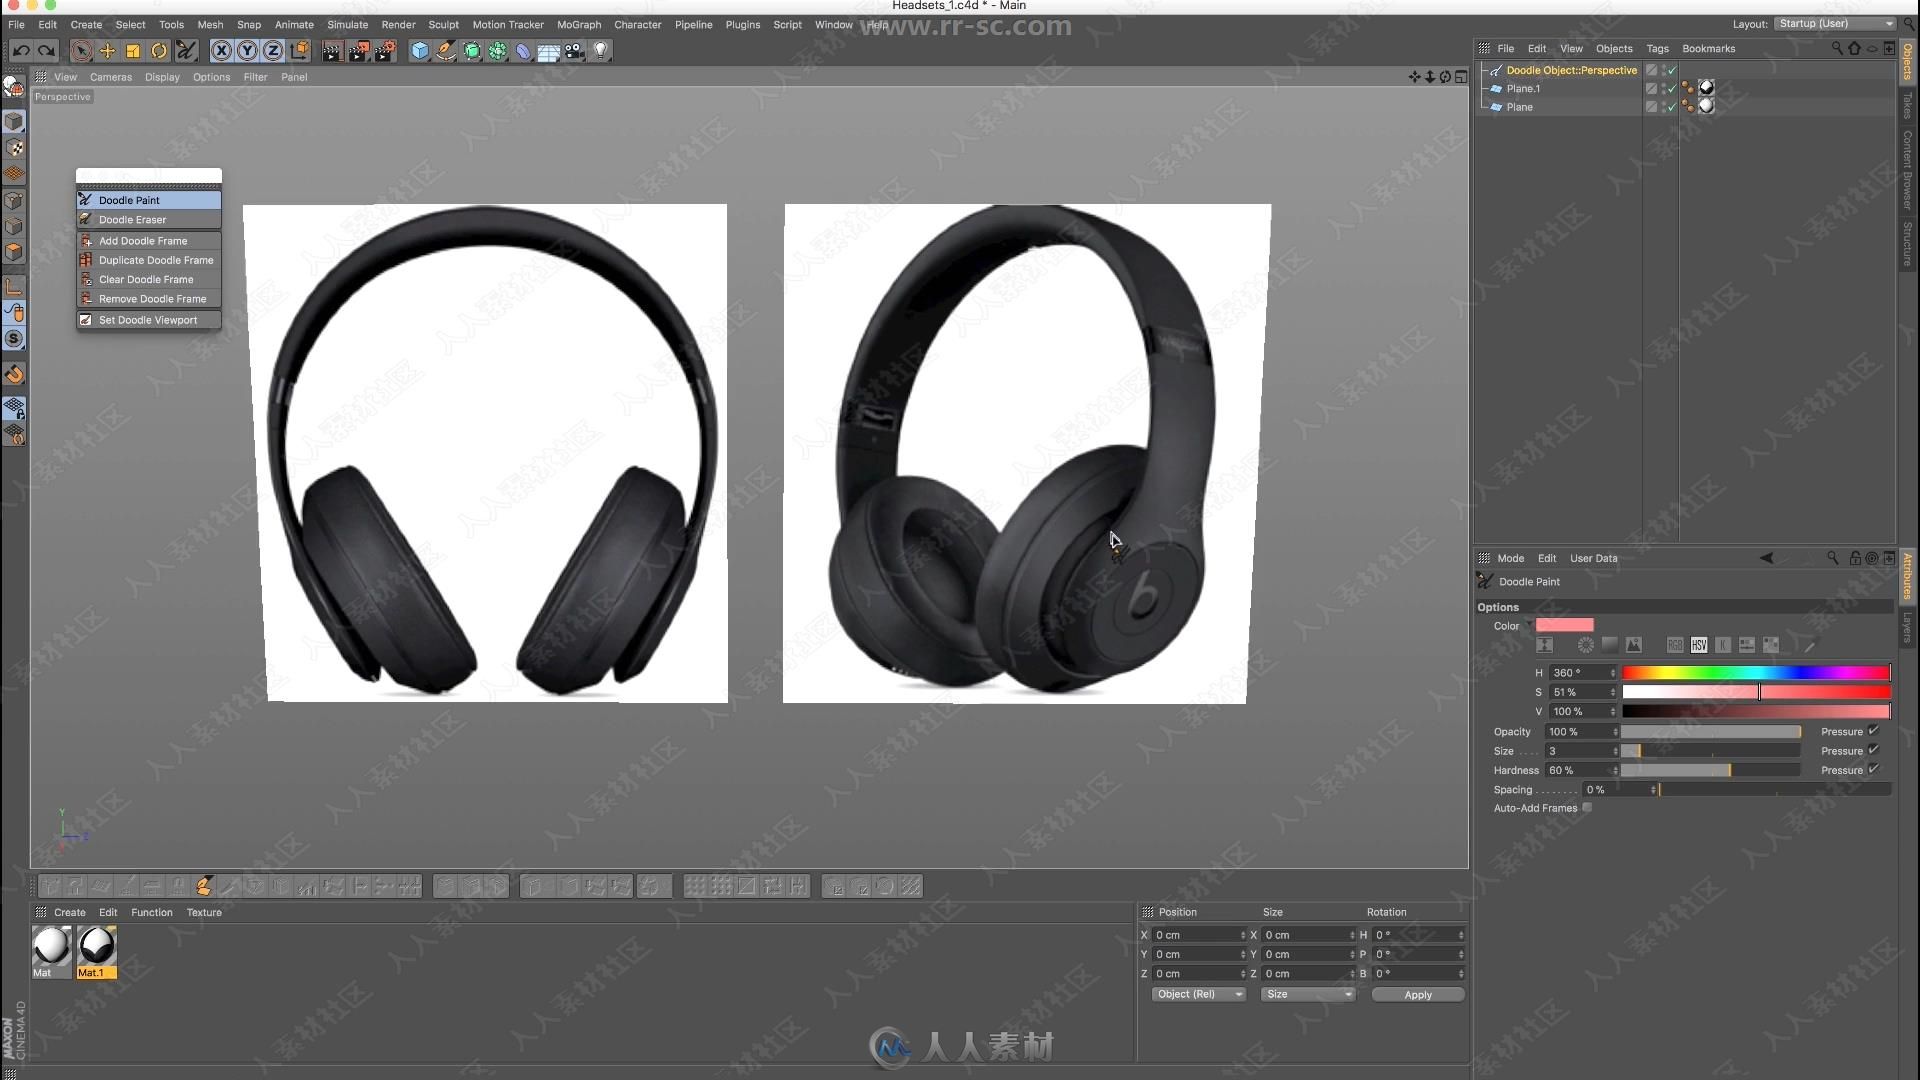Open the Sculpt menu
The height and width of the screenshot is (1080, 1920).
pyautogui.click(x=443, y=24)
